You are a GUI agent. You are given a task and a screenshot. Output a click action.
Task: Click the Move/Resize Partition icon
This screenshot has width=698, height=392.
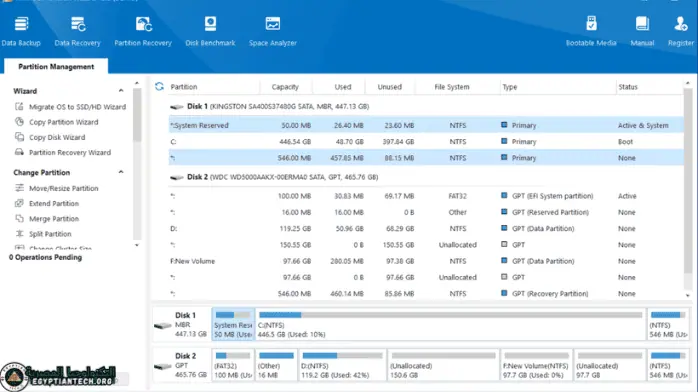19,188
